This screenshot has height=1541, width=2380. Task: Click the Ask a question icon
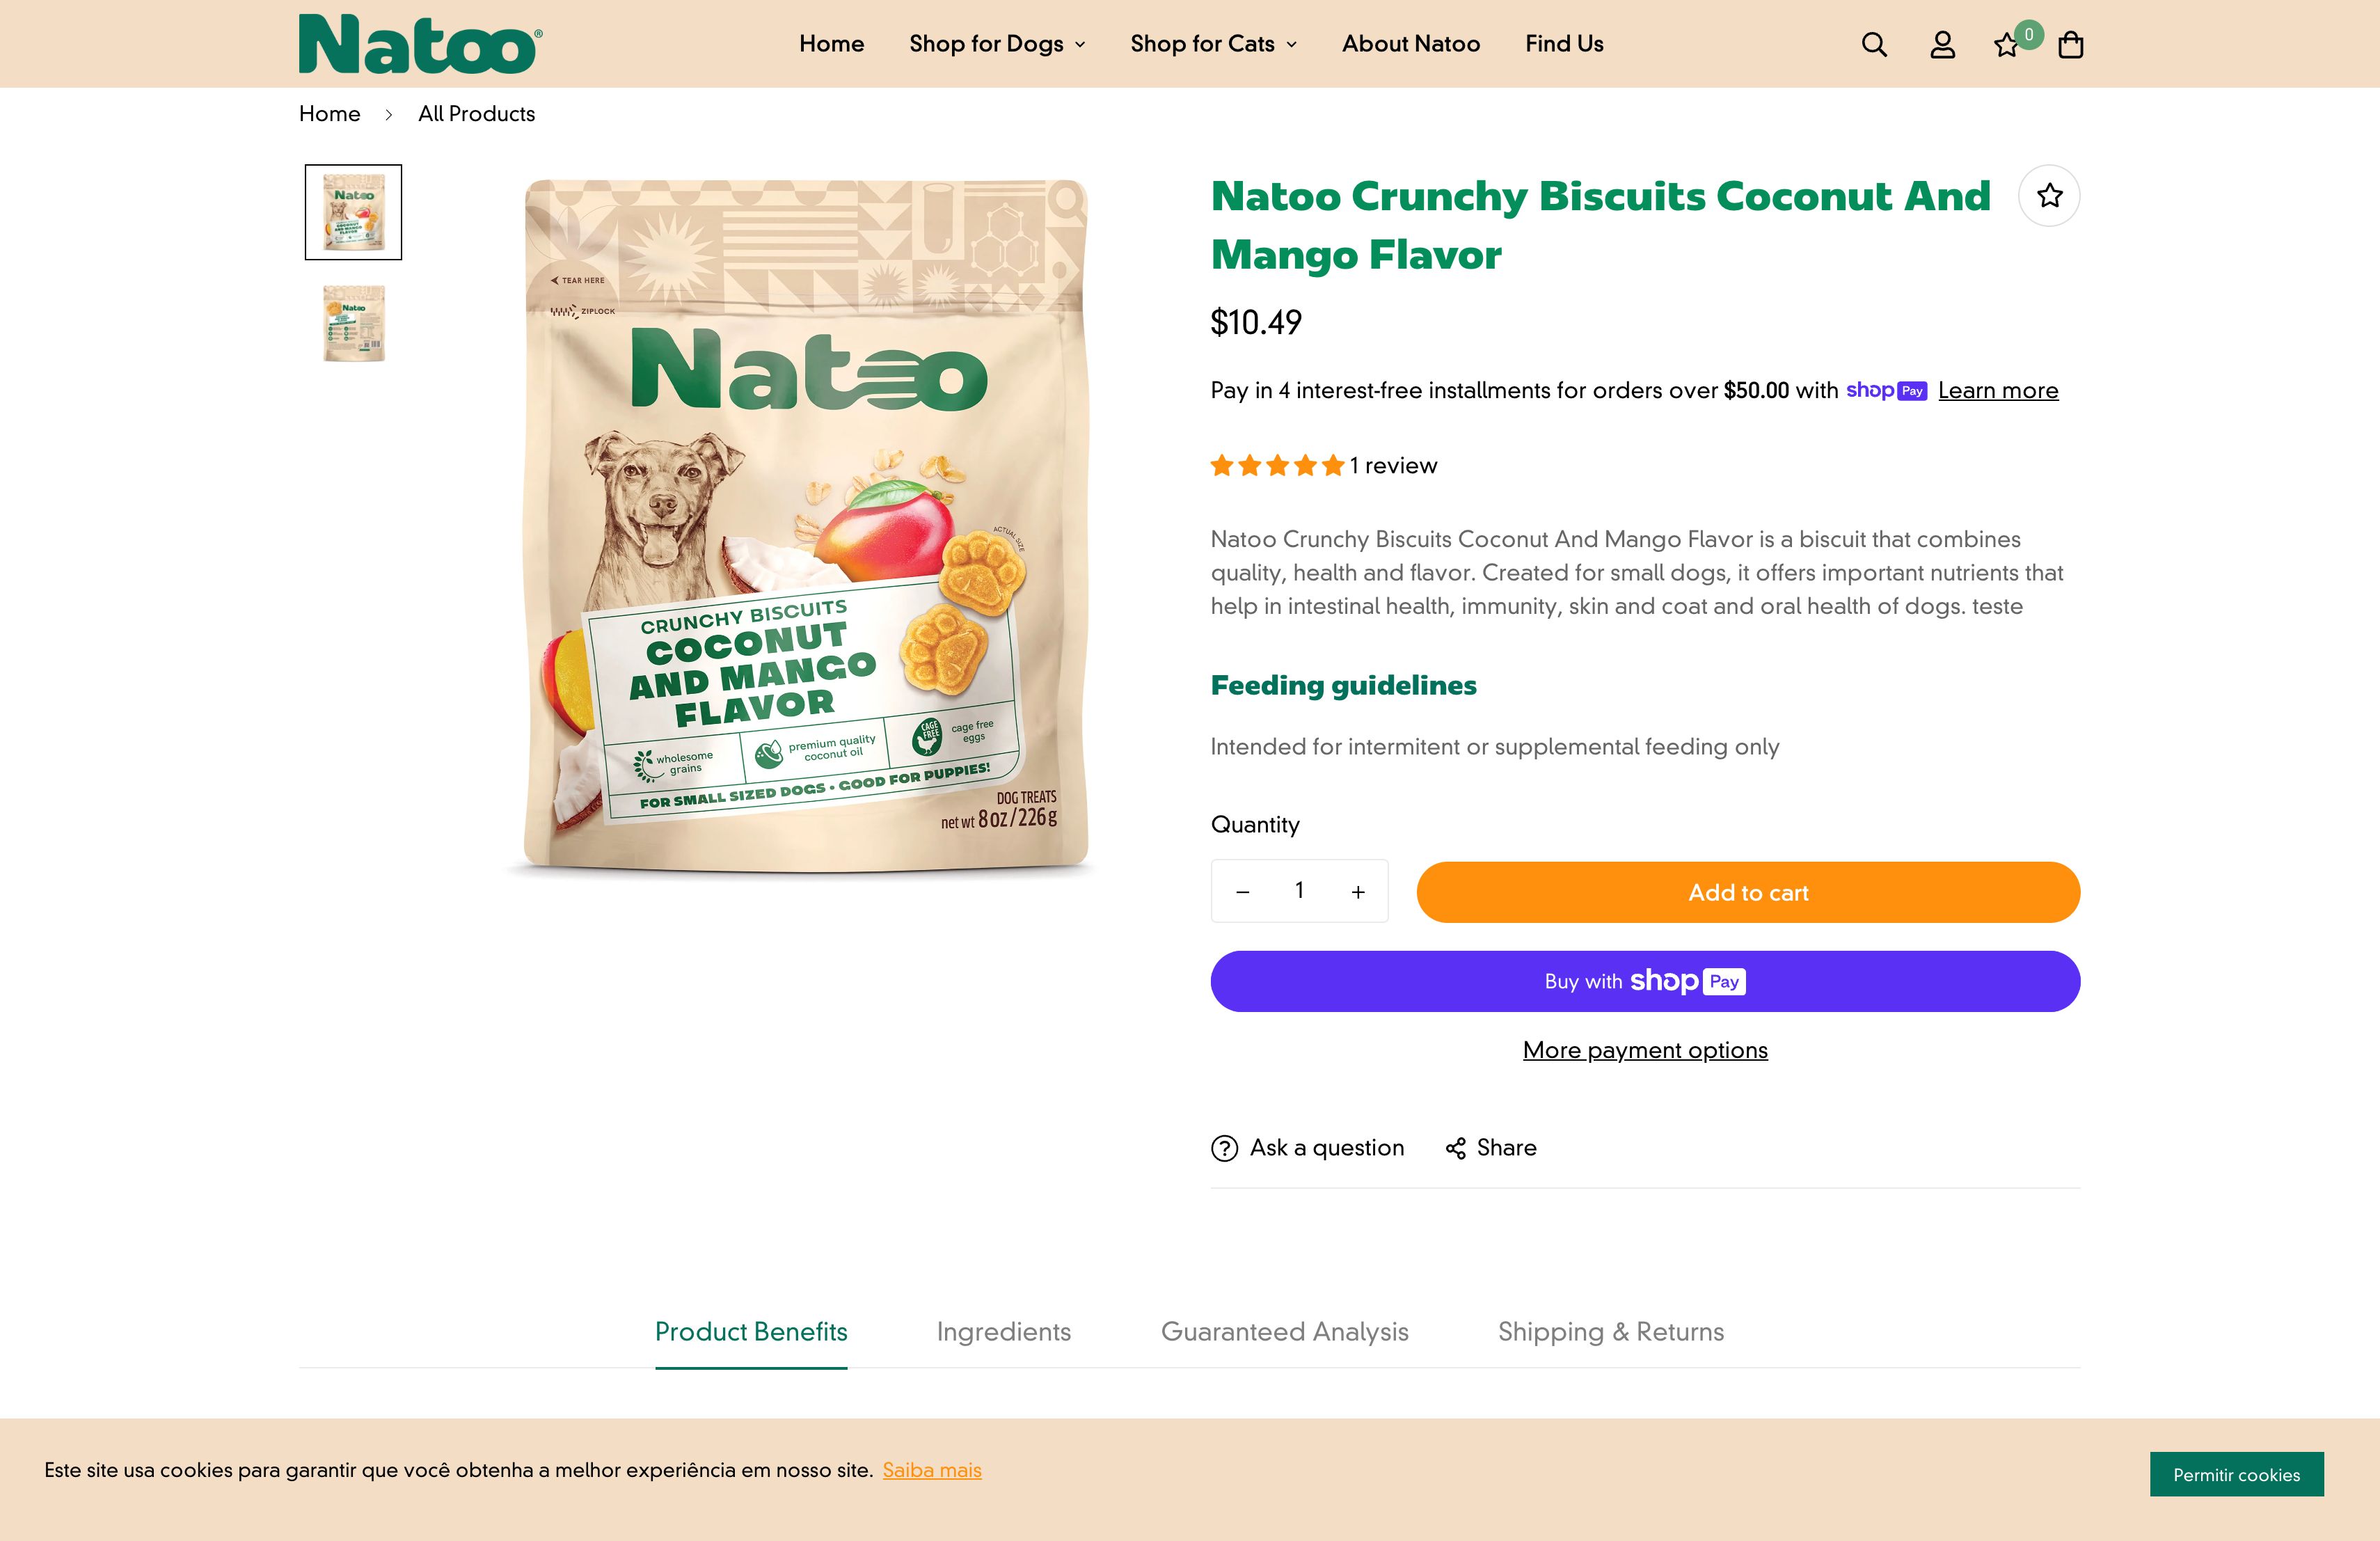click(1224, 1148)
